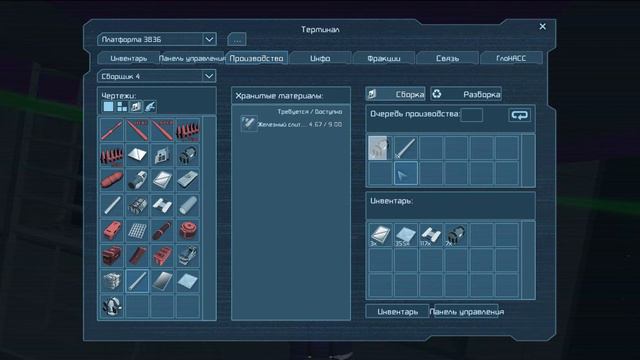Click the blueprints list scrollbar
Screen dimensions: 640x360
coord(209,218)
